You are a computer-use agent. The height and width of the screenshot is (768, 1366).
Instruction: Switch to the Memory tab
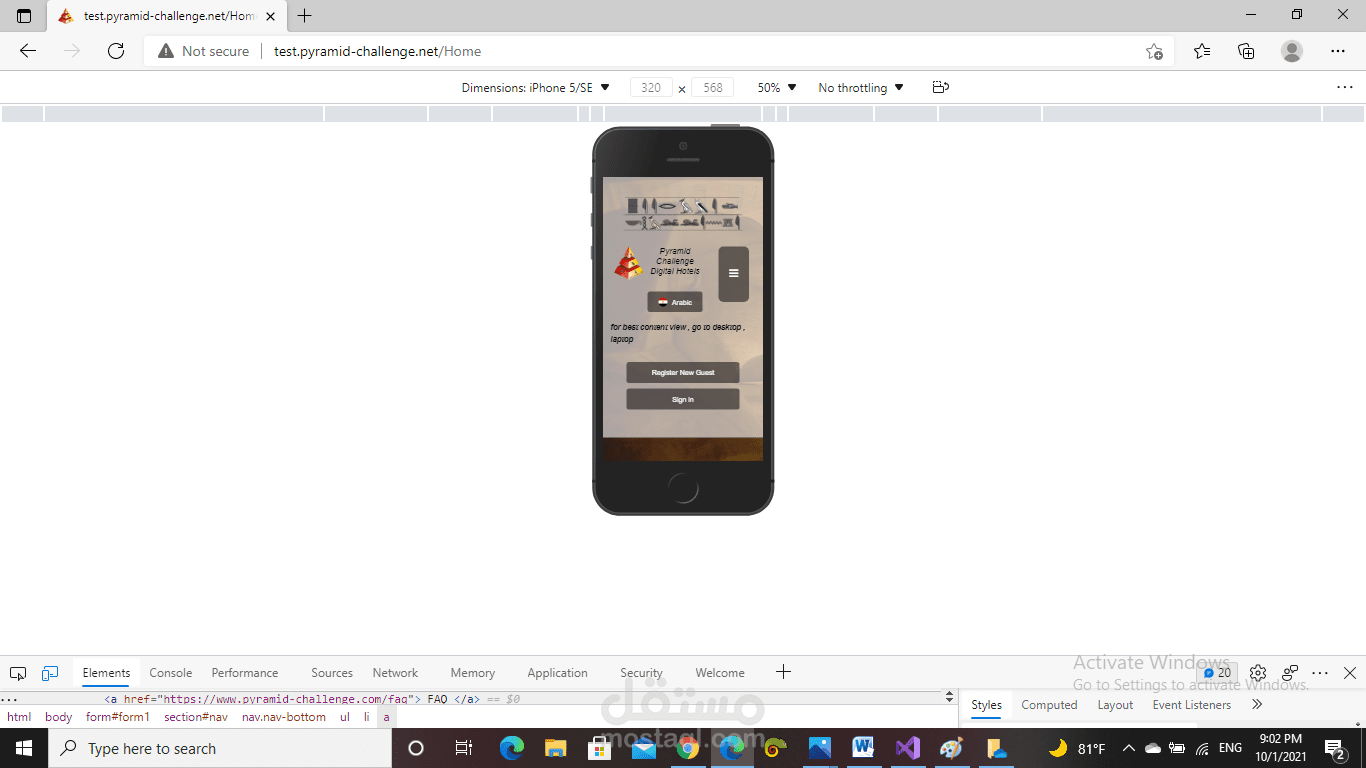[x=473, y=673]
